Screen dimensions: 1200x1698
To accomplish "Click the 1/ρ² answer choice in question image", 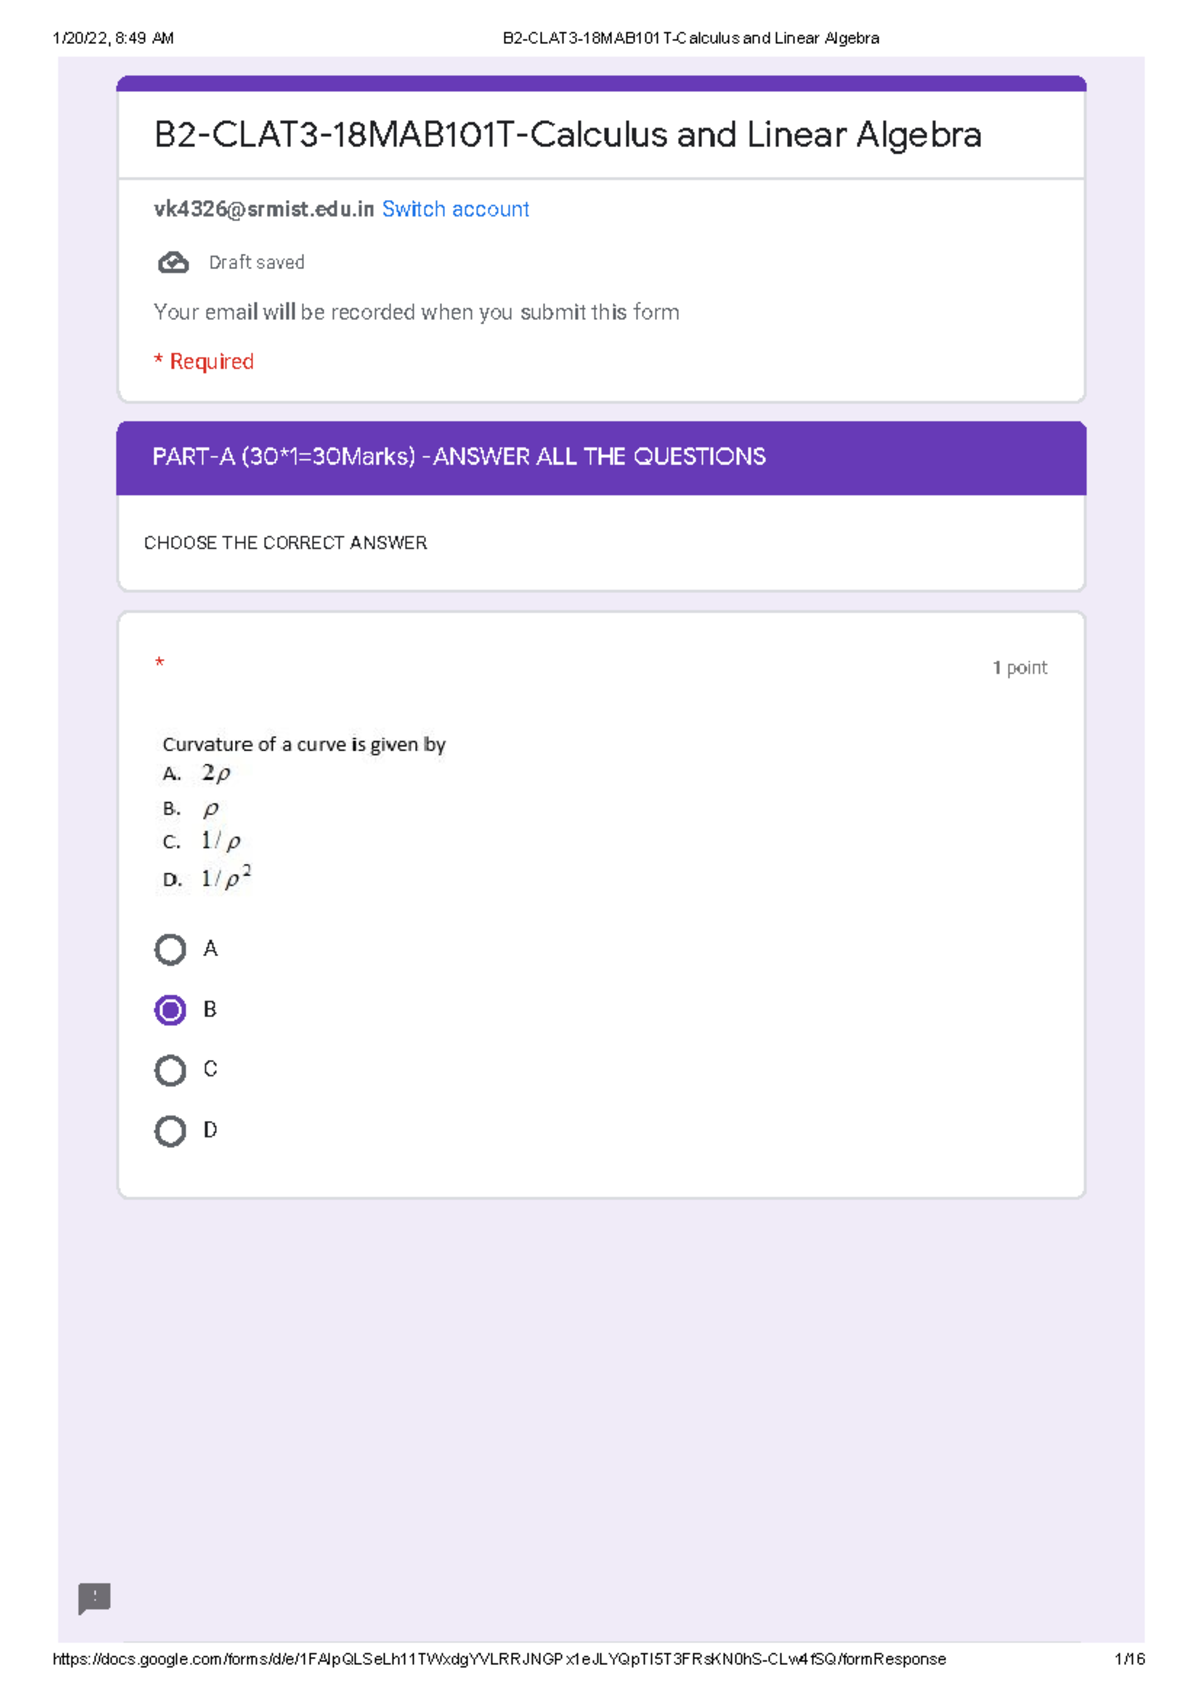I will point(225,878).
